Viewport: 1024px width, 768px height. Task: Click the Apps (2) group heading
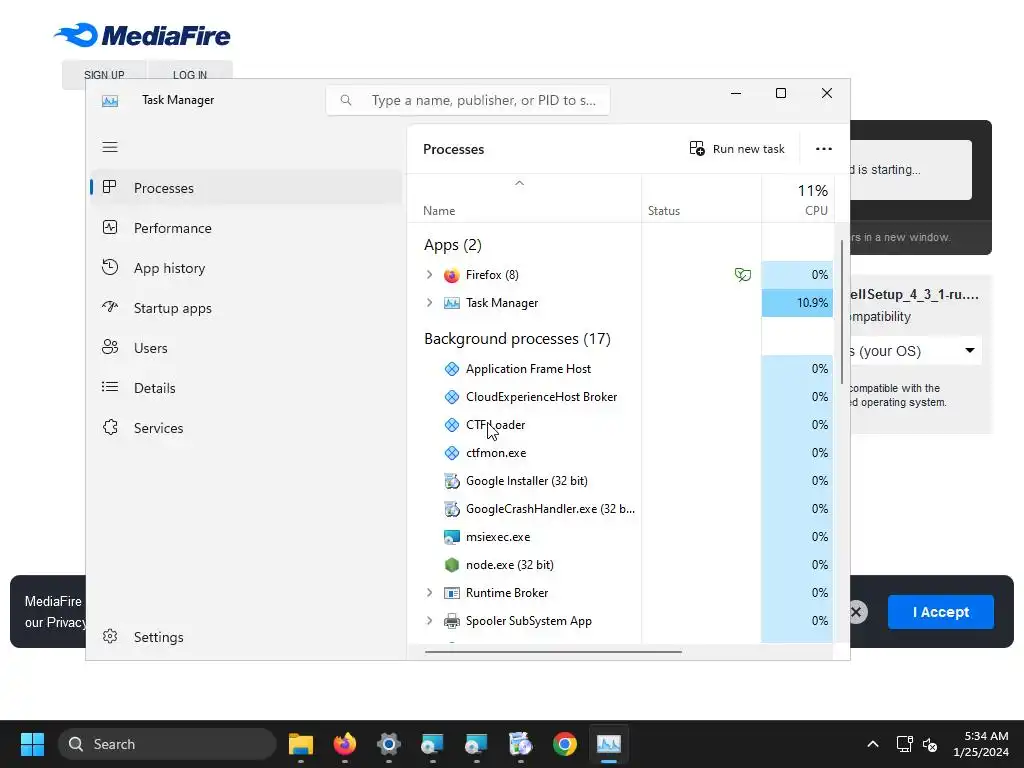[453, 245]
